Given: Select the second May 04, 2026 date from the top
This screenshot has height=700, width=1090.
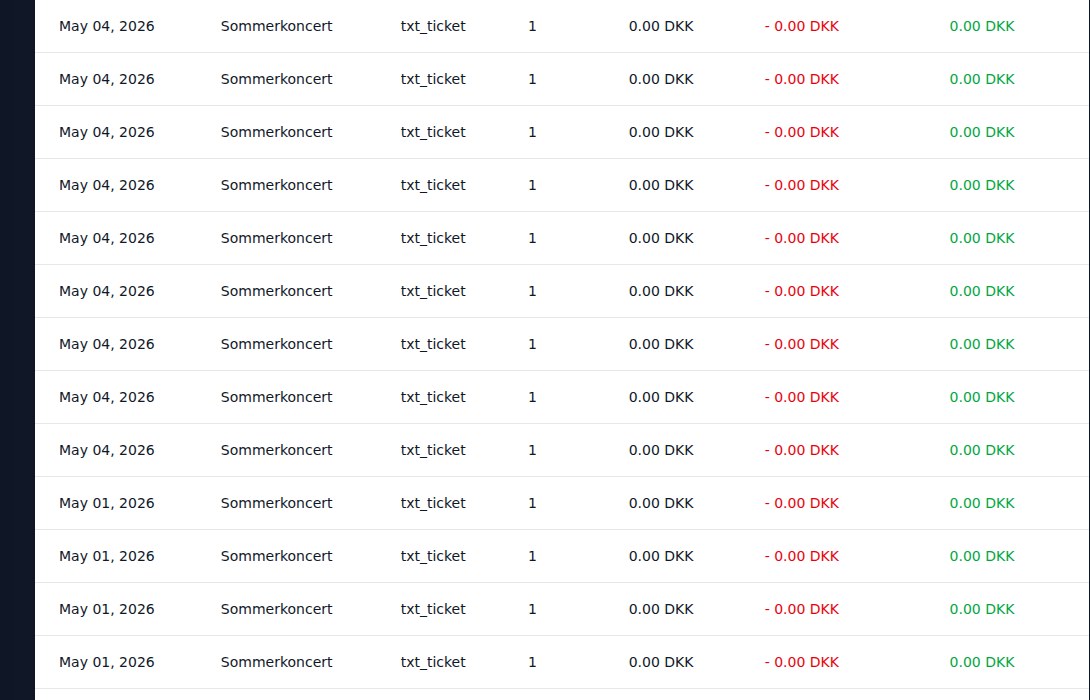Looking at the screenshot, I should (106, 79).
